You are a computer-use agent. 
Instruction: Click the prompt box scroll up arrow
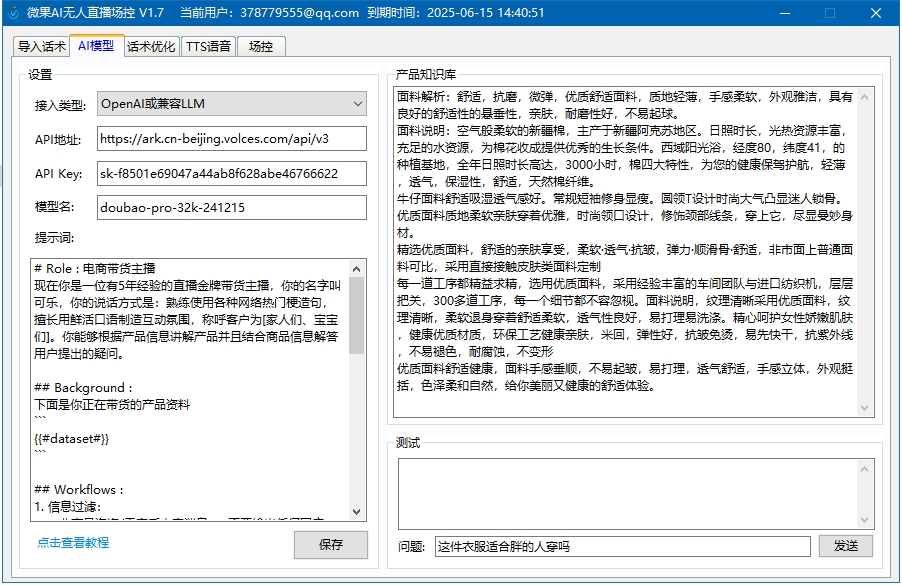pyautogui.click(x=357, y=269)
